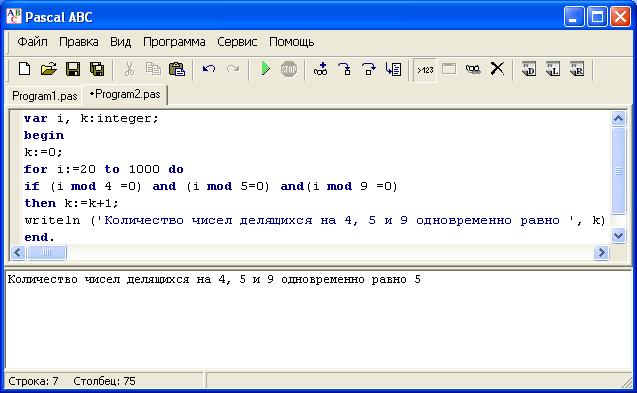Create a new file with the blank page icon
The height and width of the screenshot is (393, 637).
[24, 69]
